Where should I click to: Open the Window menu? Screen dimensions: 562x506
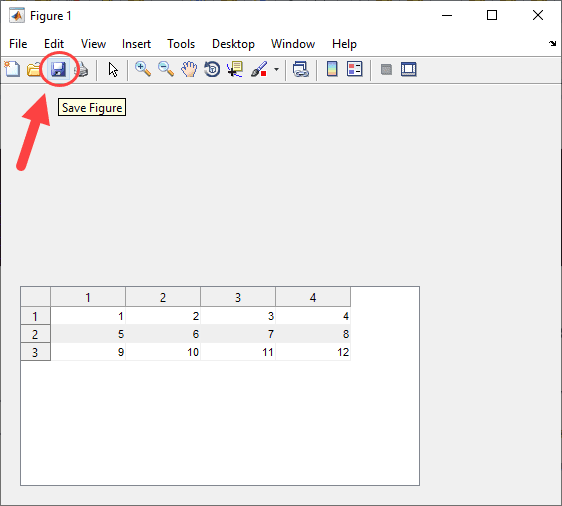[x=293, y=44]
